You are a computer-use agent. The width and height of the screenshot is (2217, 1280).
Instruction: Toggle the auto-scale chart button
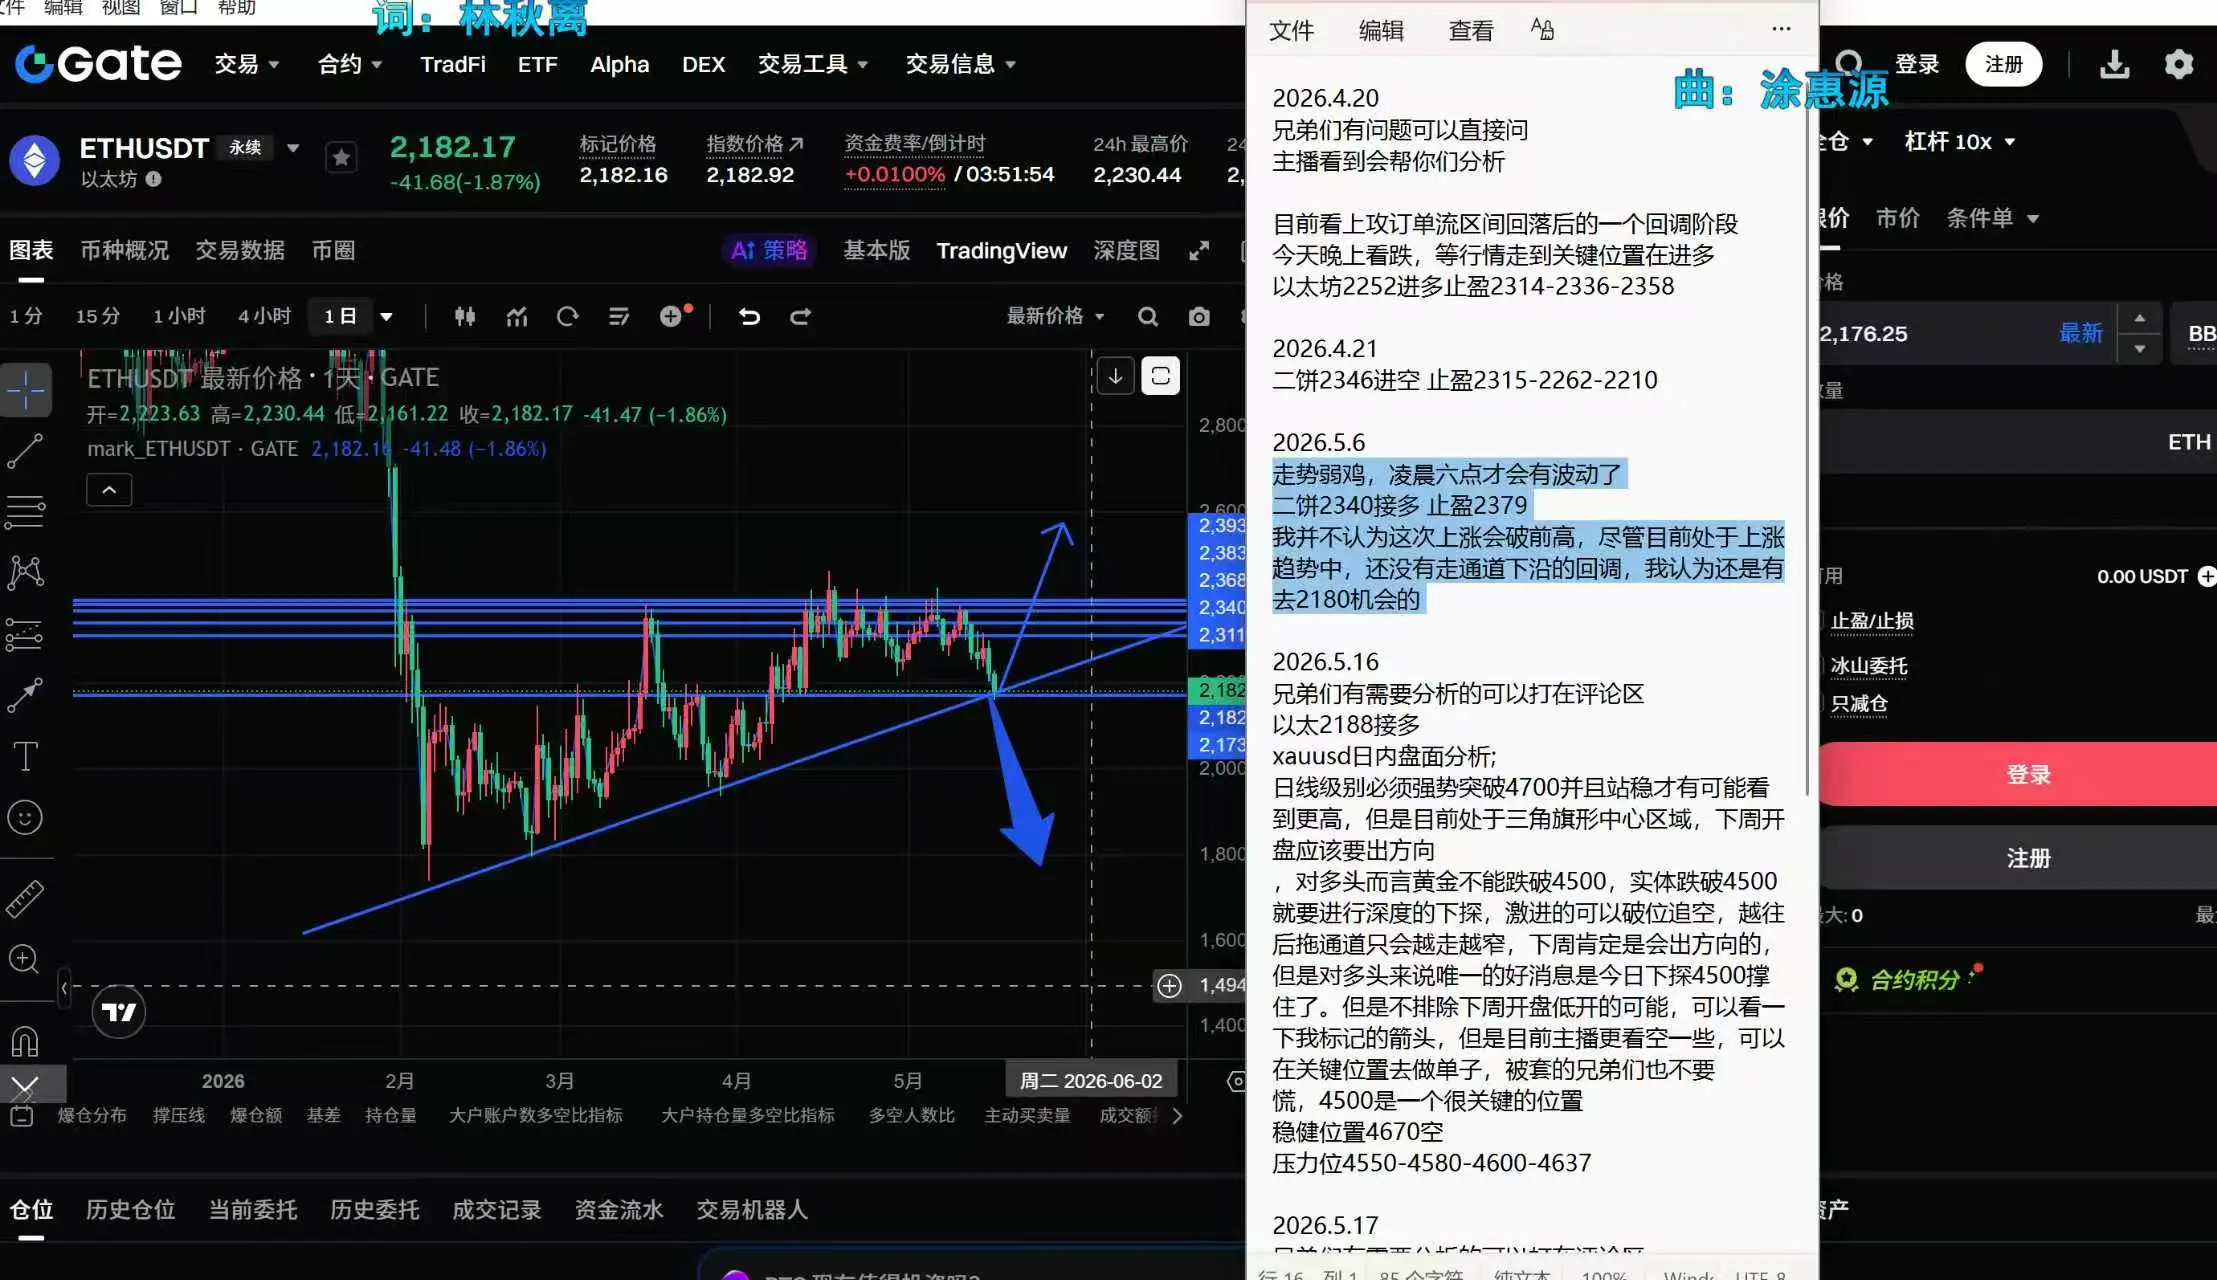point(1161,376)
